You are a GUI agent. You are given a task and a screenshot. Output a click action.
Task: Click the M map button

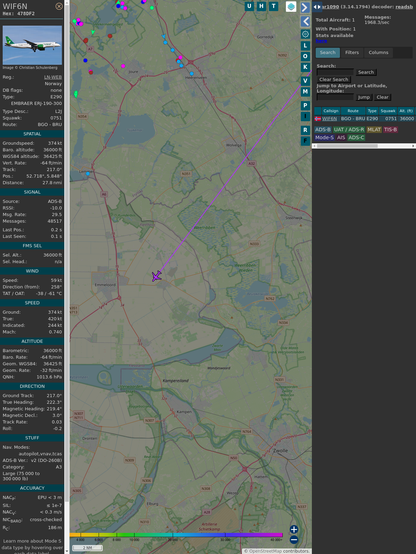point(305,92)
